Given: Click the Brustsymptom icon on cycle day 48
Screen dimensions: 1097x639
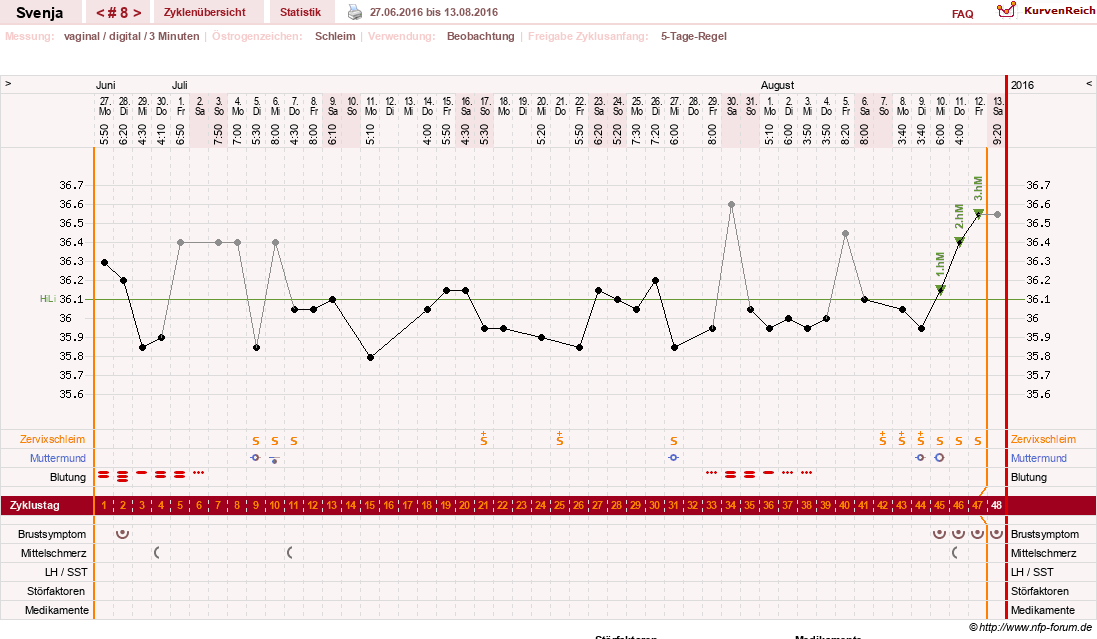Looking at the screenshot, I should (996, 534).
